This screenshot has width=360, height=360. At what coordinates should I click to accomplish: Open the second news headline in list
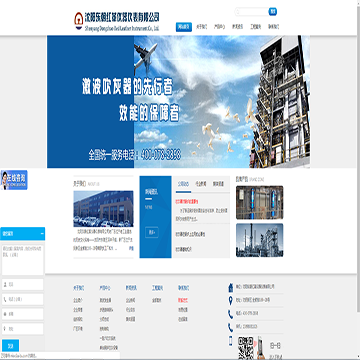190,234
